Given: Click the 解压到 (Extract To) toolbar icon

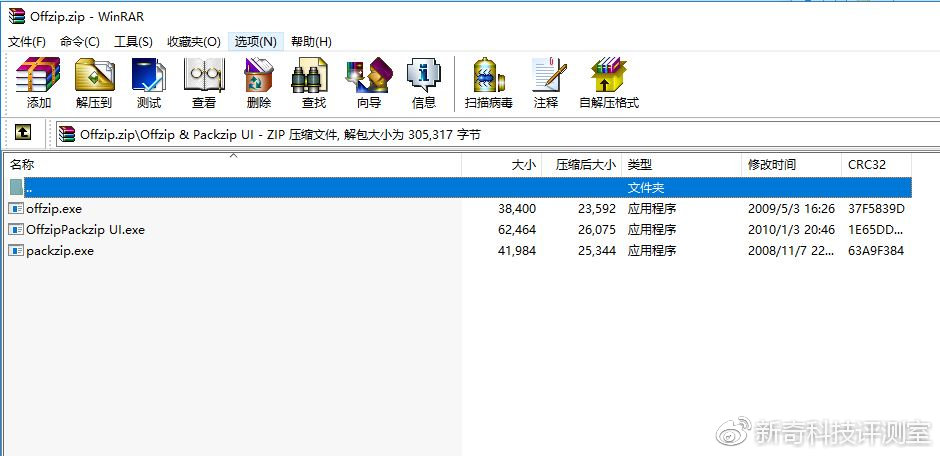Looking at the screenshot, I should [94, 75].
